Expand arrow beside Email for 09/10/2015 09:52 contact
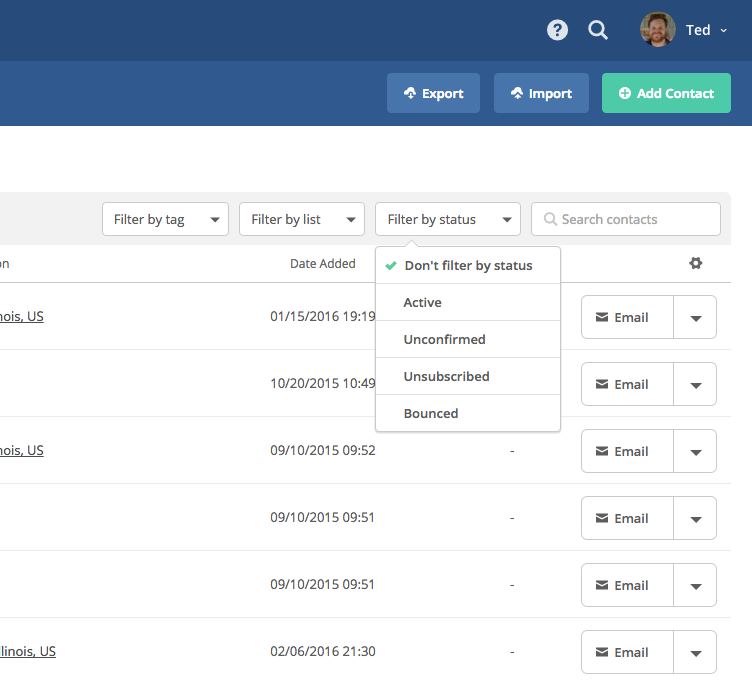This screenshot has width=752, height=682. coord(696,451)
